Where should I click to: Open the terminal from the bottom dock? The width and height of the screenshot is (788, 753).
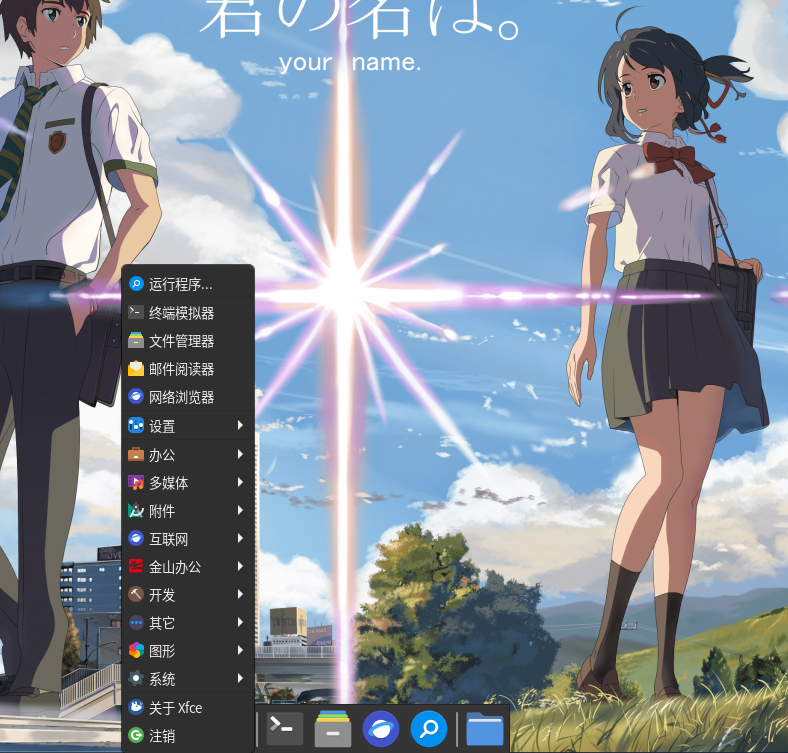pos(284,728)
